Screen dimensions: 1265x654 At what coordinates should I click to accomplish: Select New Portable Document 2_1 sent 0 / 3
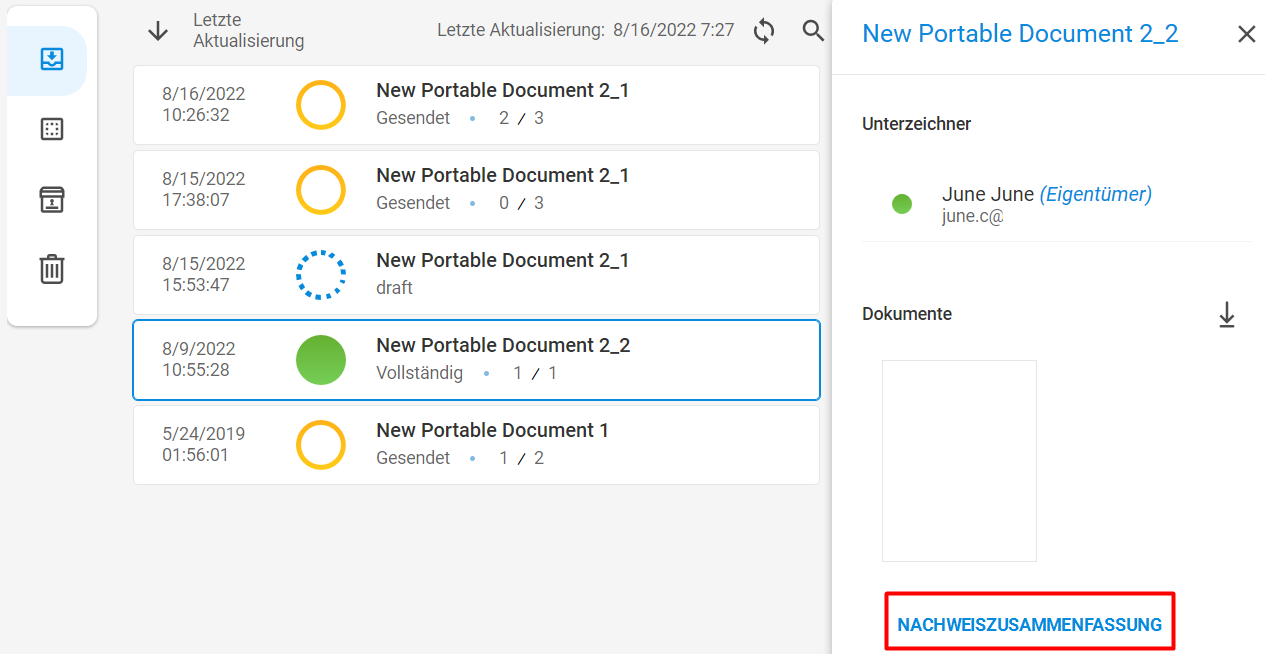pos(476,190)
